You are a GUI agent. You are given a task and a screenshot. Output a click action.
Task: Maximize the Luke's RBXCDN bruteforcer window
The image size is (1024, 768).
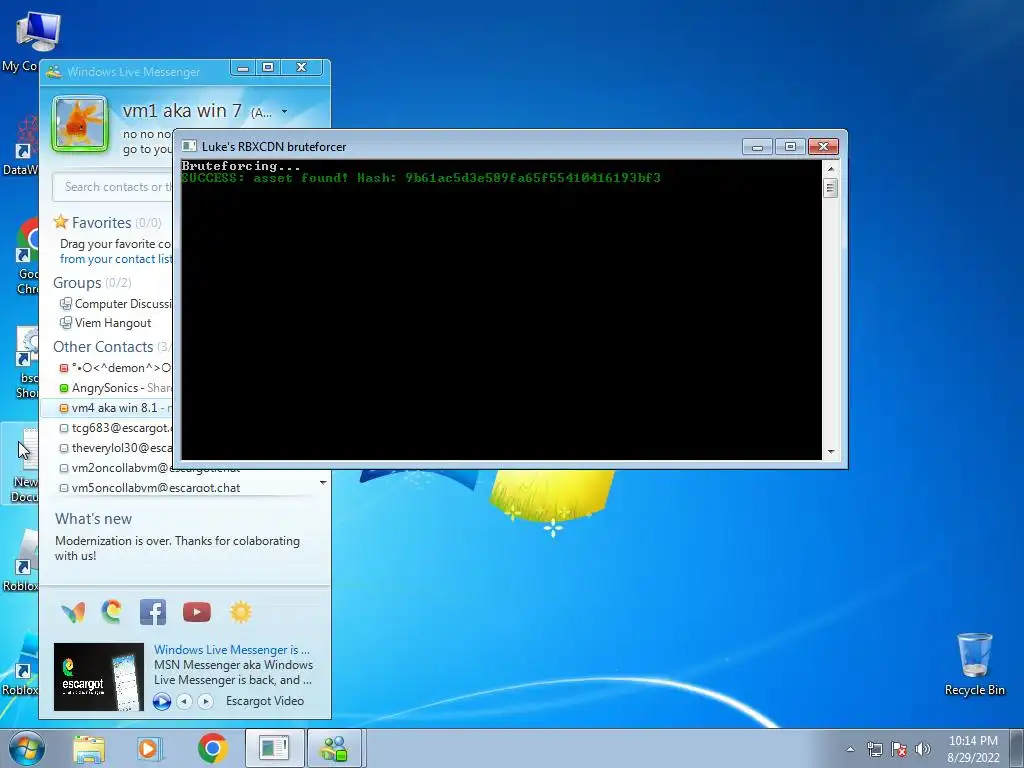790,147
